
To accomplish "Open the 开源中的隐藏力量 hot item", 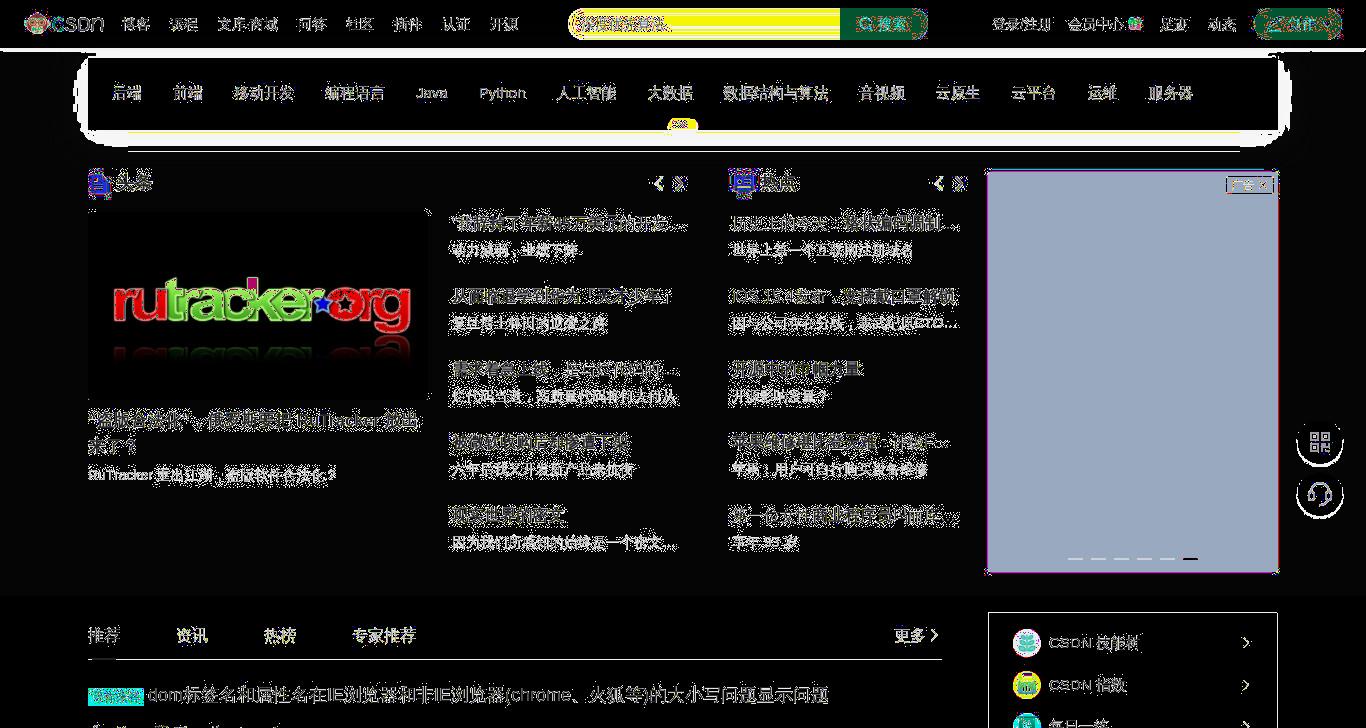I will click(795, 369).
